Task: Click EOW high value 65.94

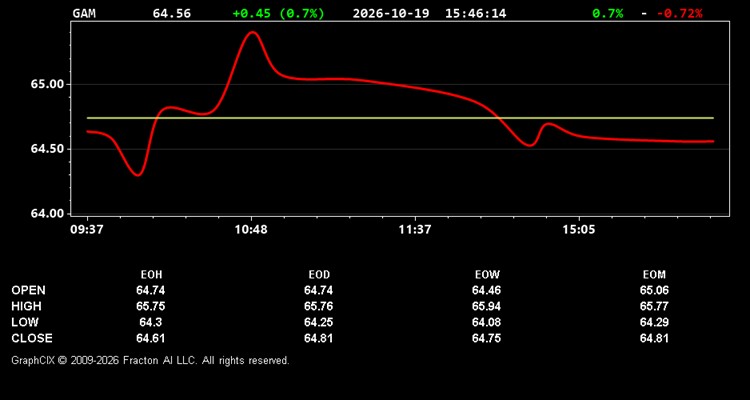Action: pyautogui.click(x=486, y=306)
